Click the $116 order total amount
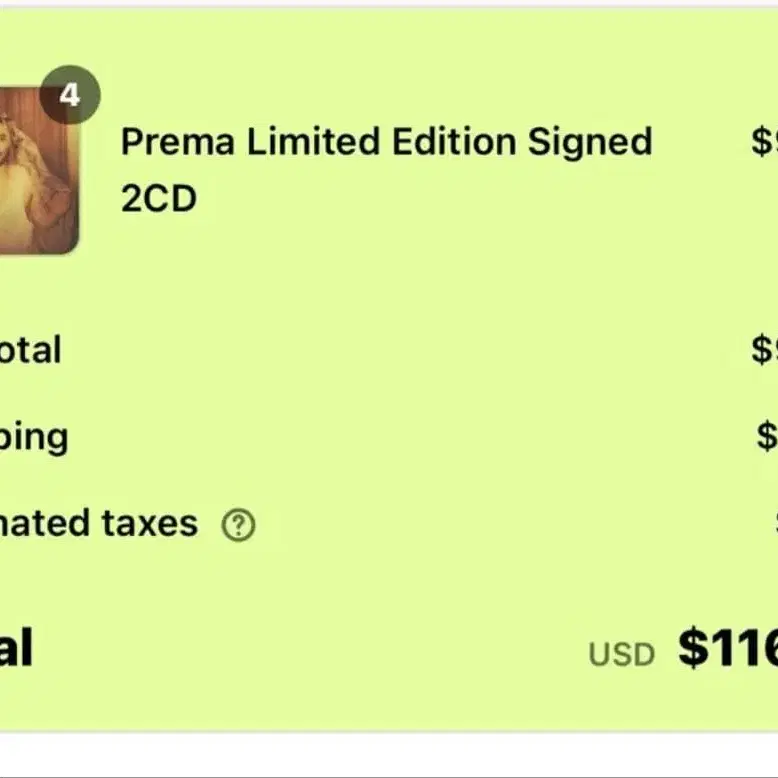Viewport: 778px width, 778px height. [x=727, y=648]
